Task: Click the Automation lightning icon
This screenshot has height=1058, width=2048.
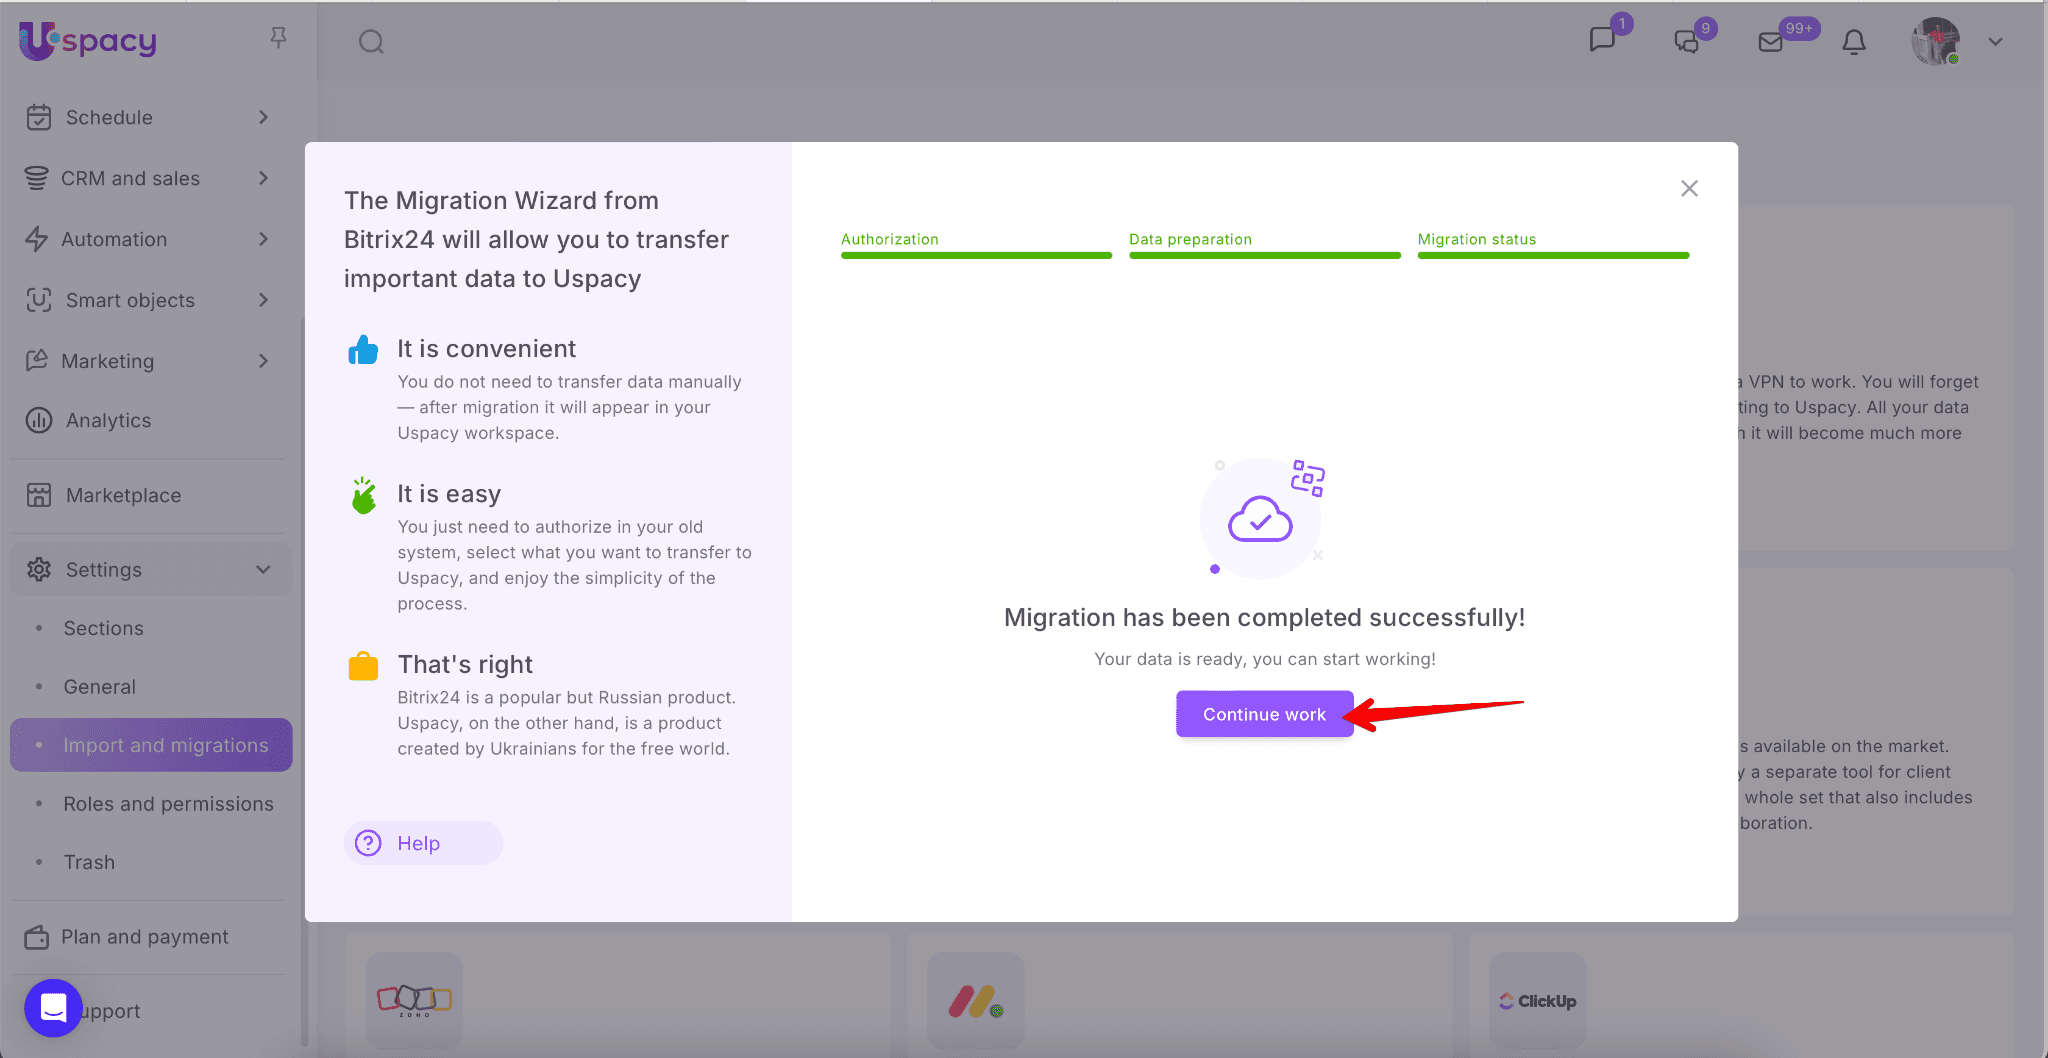Action: tap(36, 239)
